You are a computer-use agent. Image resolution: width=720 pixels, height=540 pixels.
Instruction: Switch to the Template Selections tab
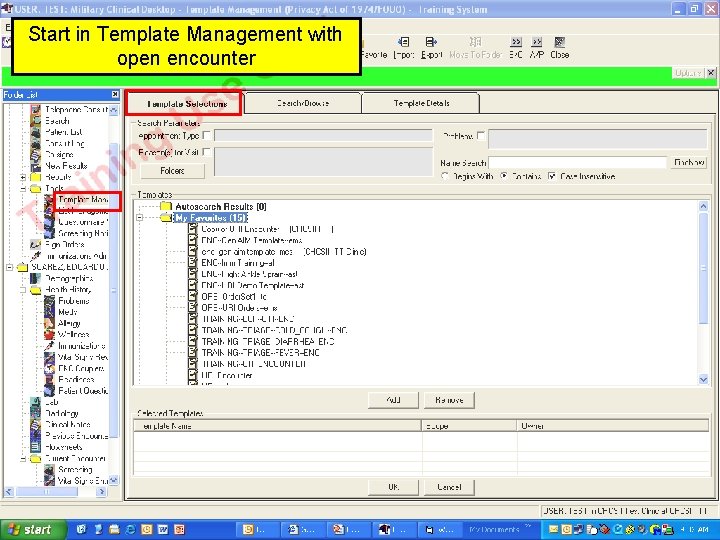click(x=184, y=103)
